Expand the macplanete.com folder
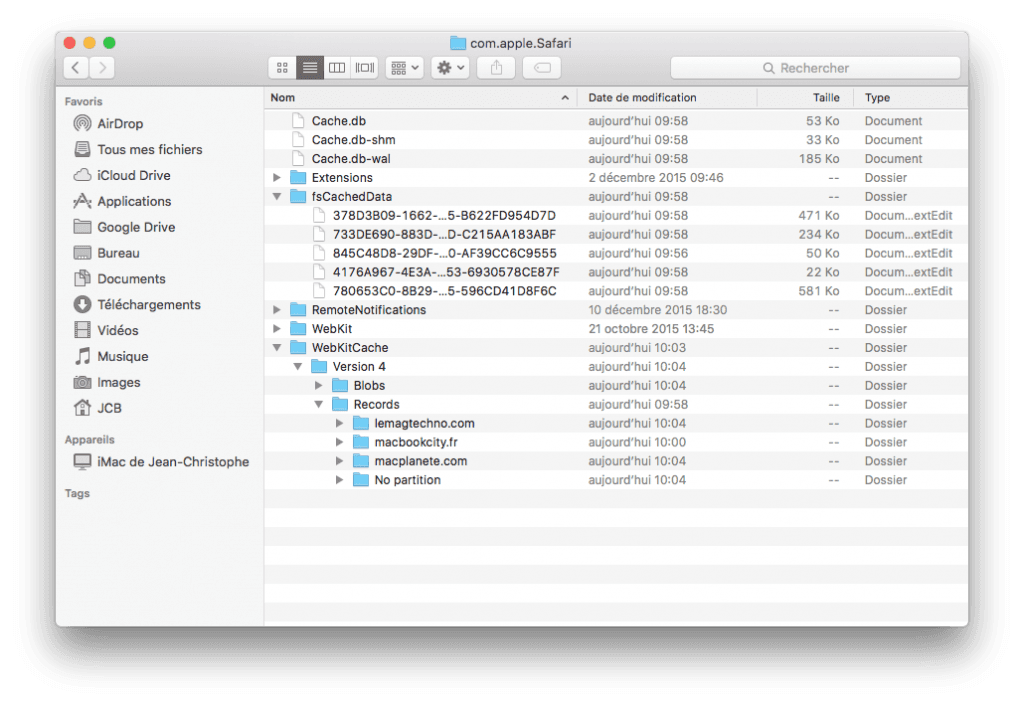Viewport: 1024px width, 706px height. [x=340, y=461]
